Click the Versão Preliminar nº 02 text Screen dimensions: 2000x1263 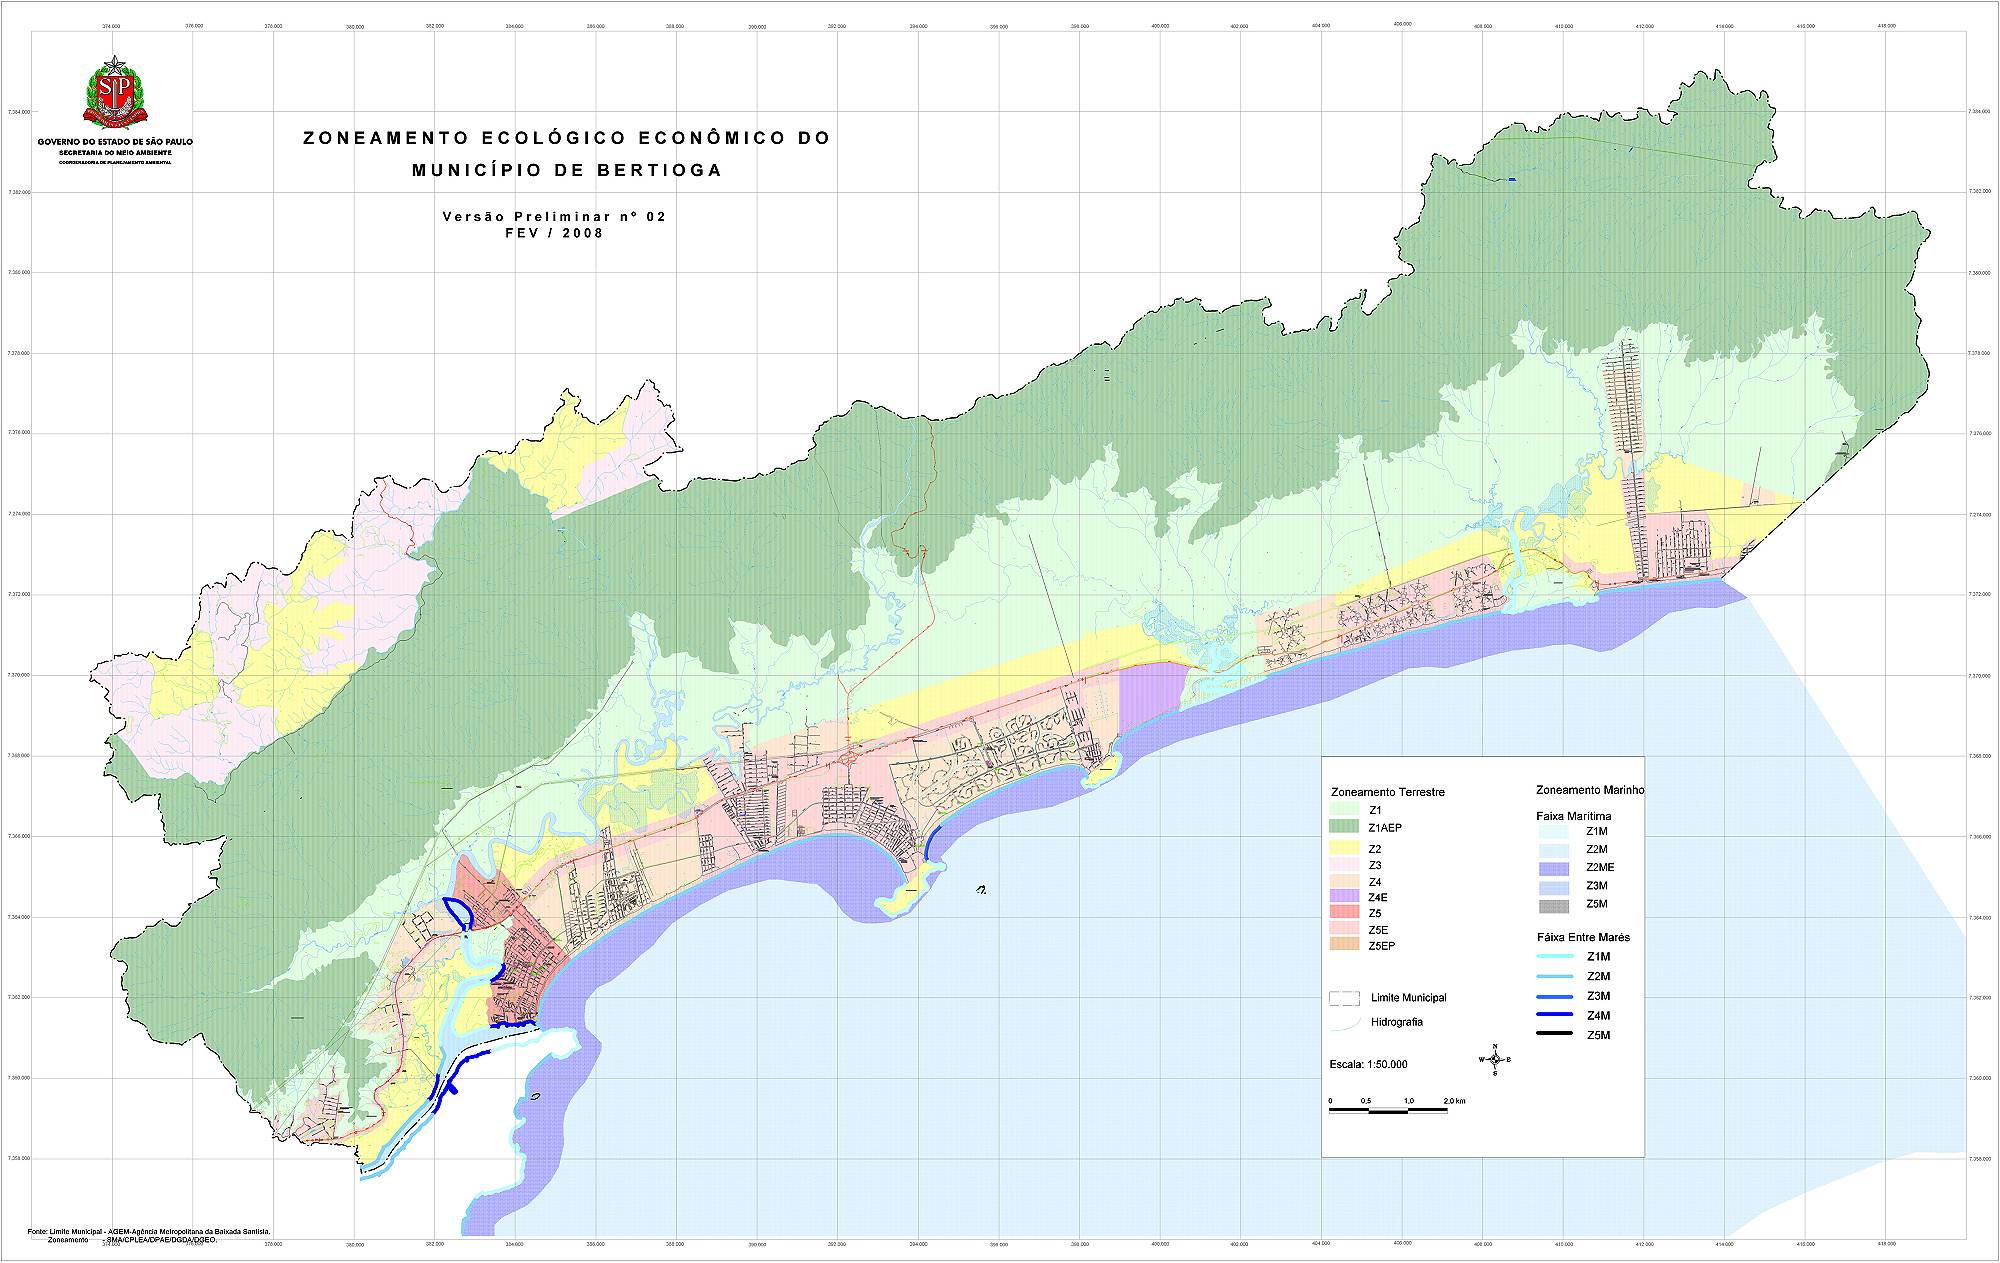554,216
